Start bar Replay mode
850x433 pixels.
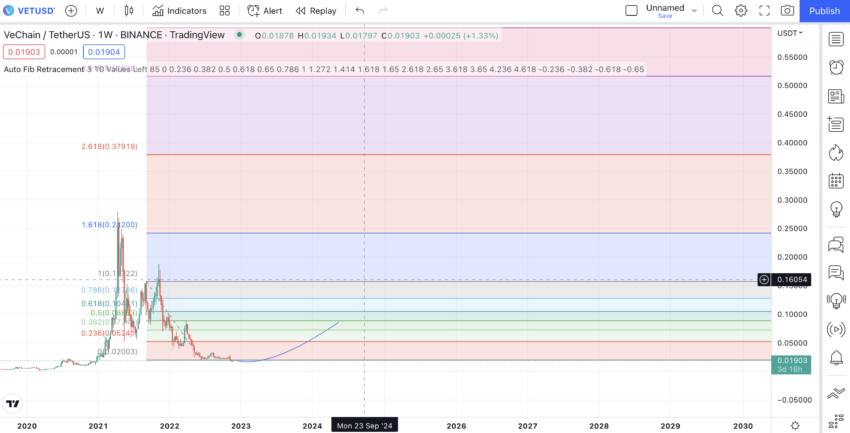pos(314,11)
